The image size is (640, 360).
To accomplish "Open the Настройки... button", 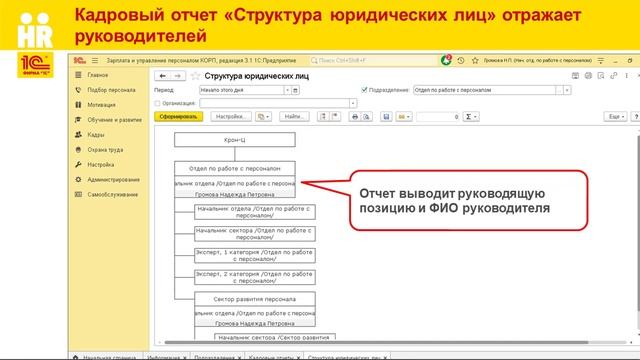I will 231,117.
